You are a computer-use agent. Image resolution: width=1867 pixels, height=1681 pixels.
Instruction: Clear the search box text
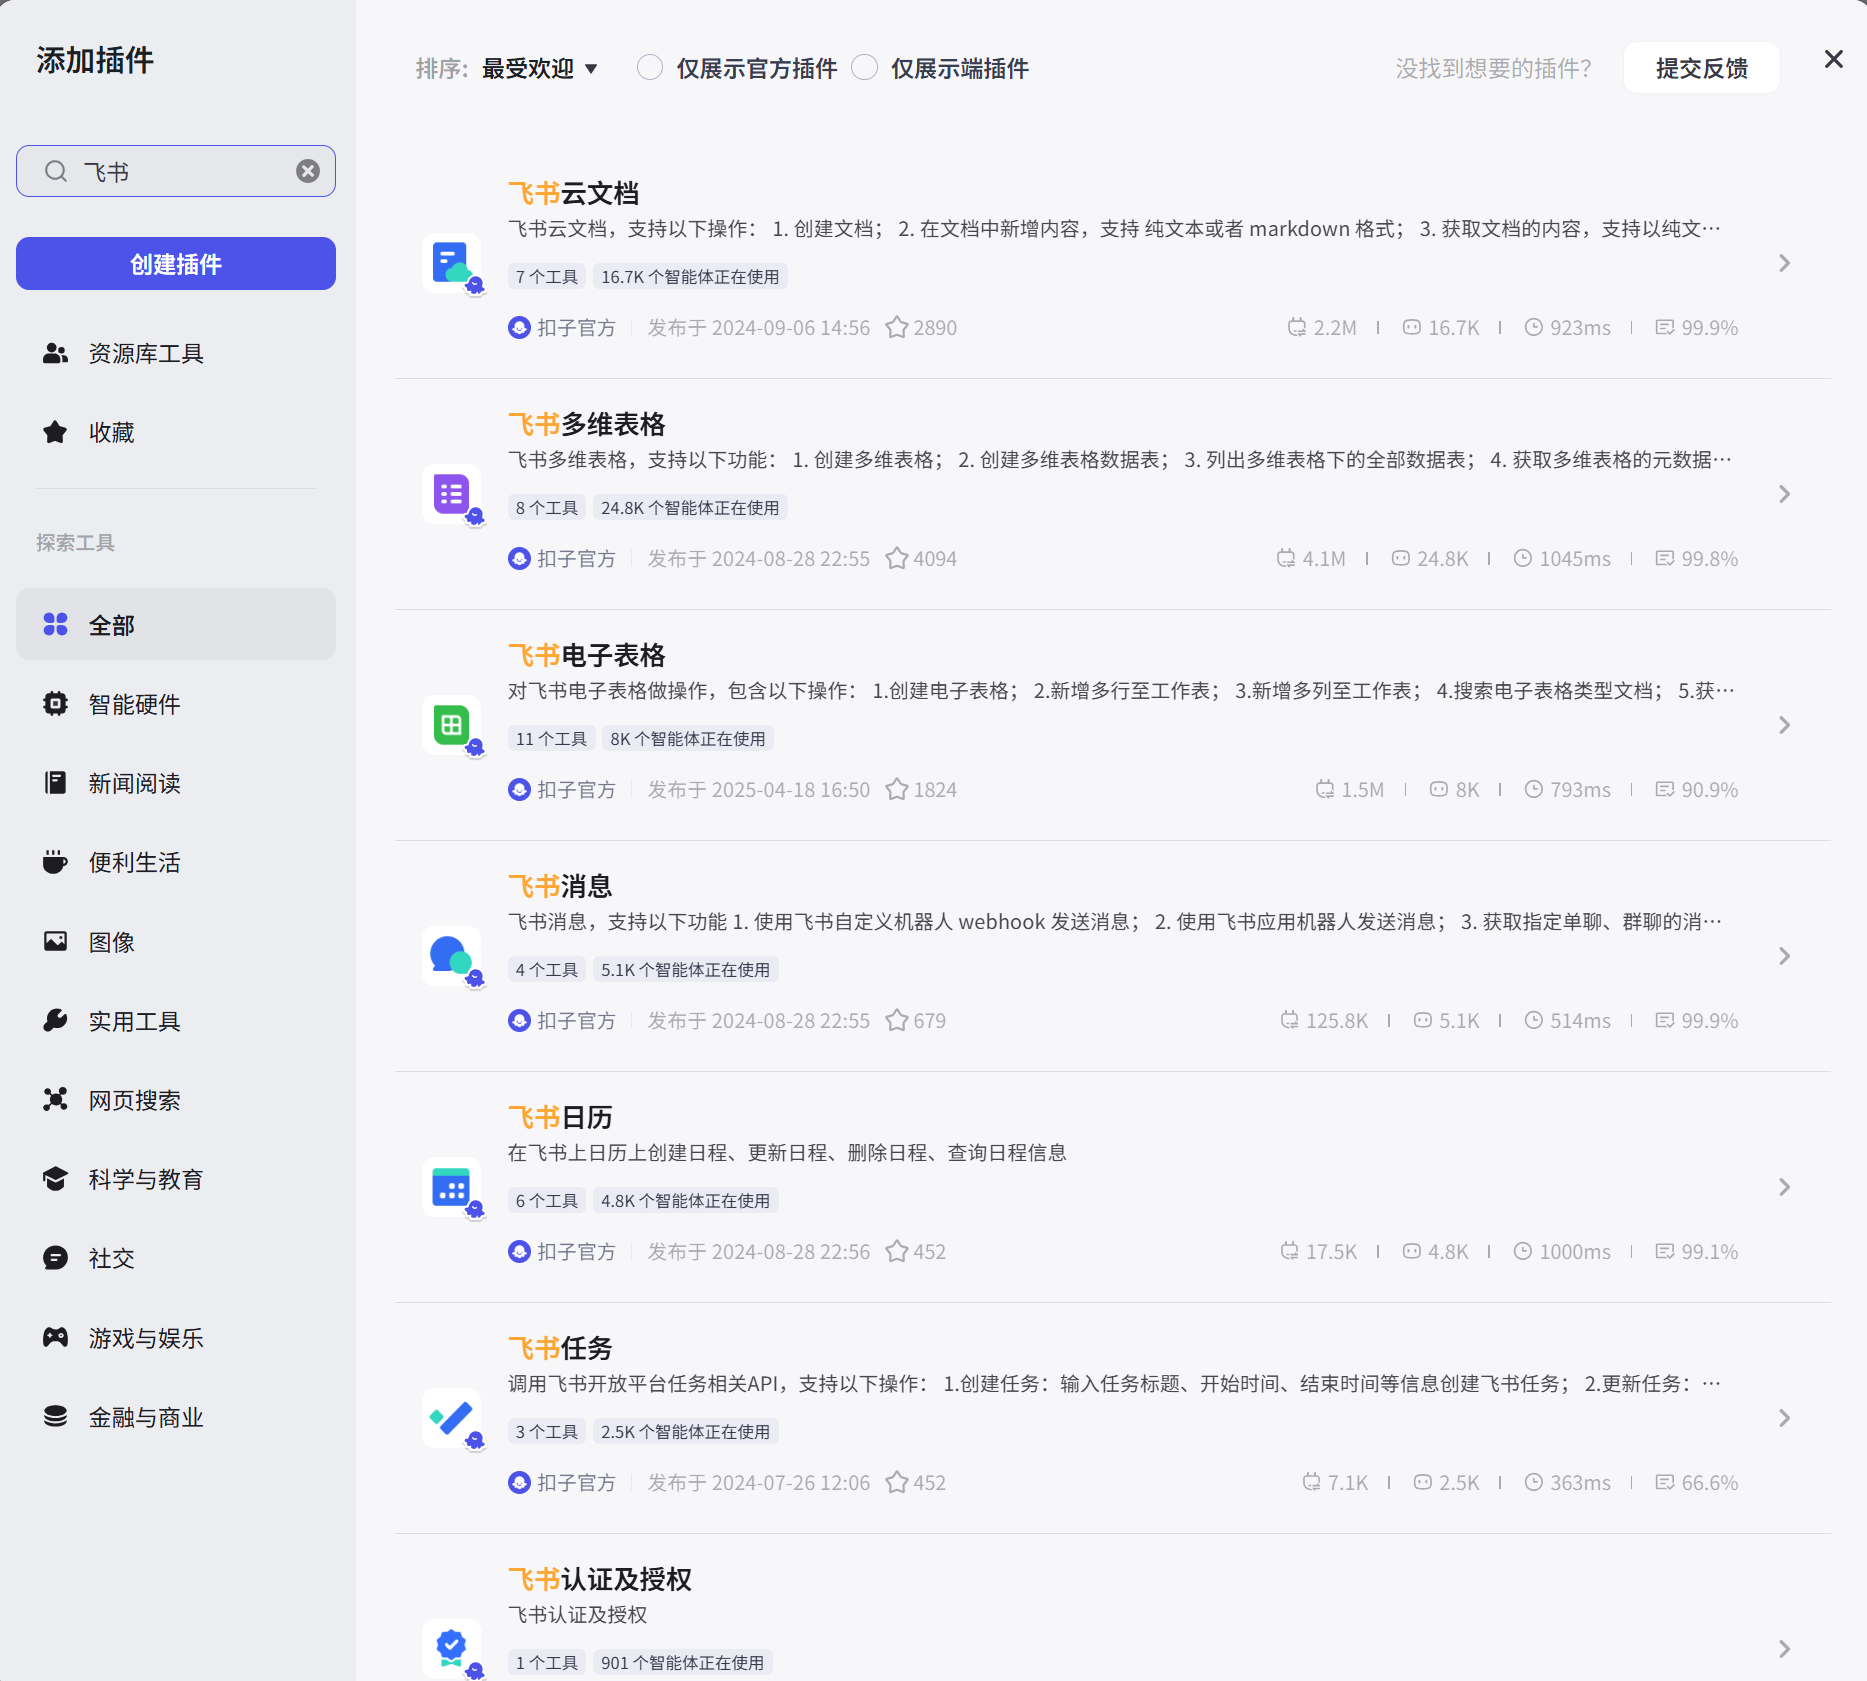(308, 171)
